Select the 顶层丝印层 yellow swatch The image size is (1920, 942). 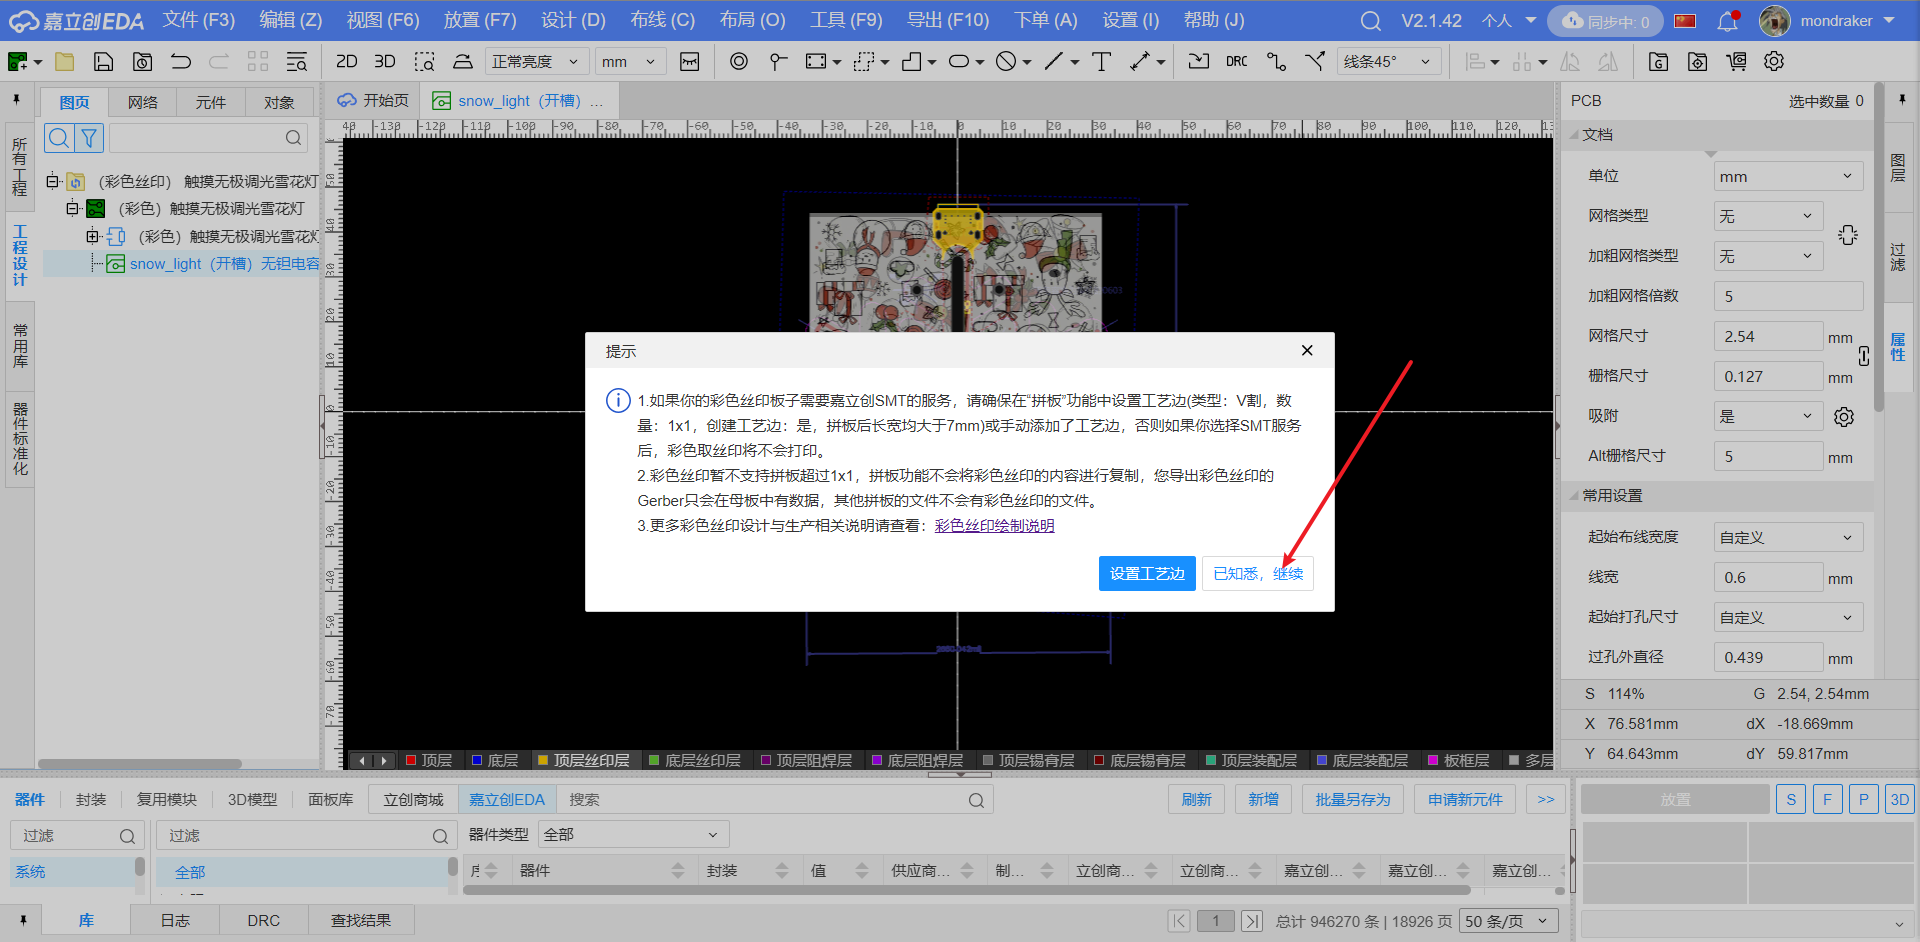(x=543, y=760)
